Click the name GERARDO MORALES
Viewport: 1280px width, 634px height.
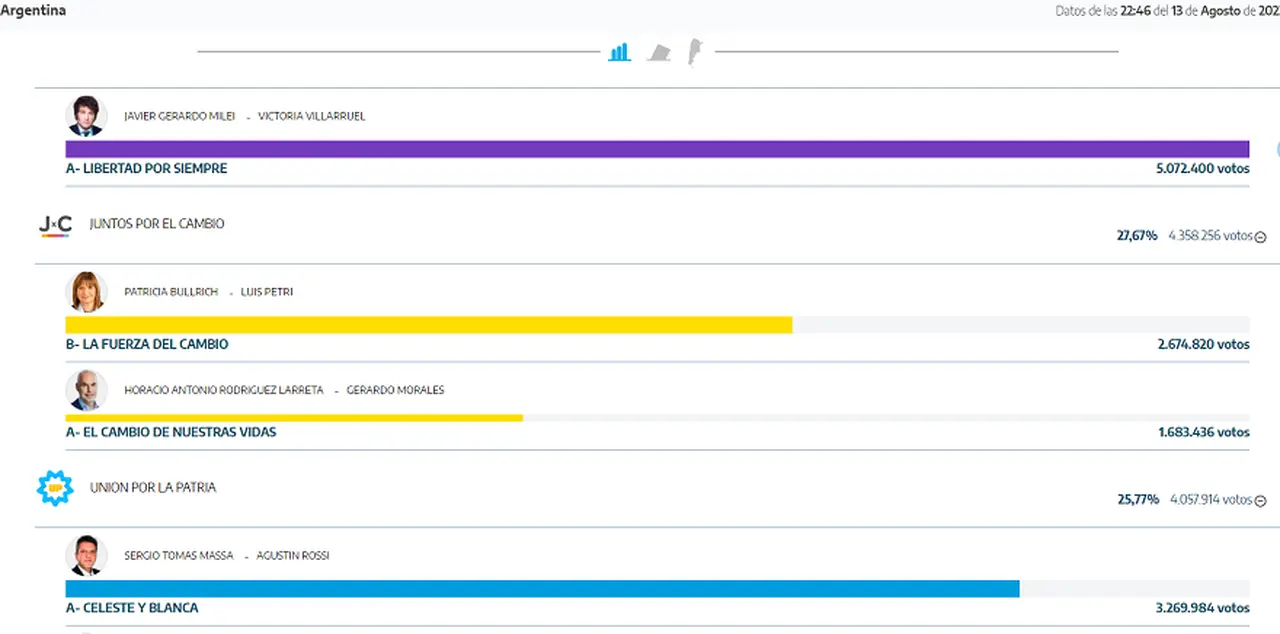click(x=395, y=390)
